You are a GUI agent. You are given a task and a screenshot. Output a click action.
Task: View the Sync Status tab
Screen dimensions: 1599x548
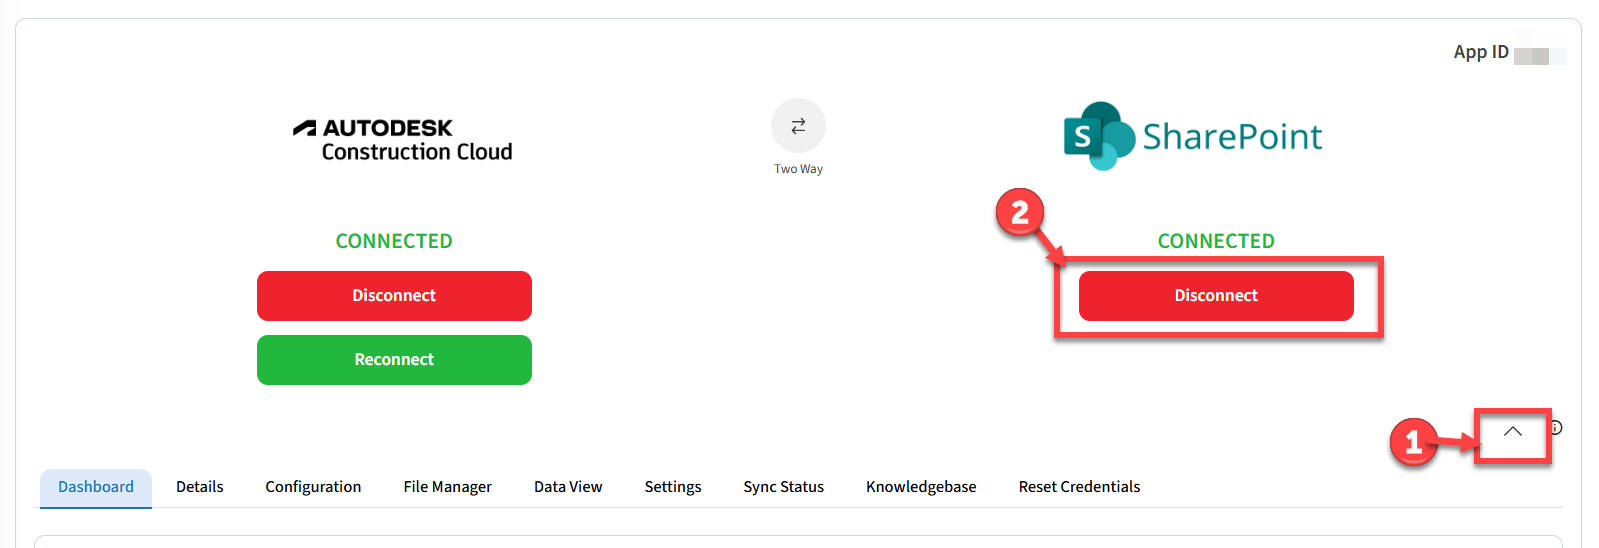[x=783, y=487]
